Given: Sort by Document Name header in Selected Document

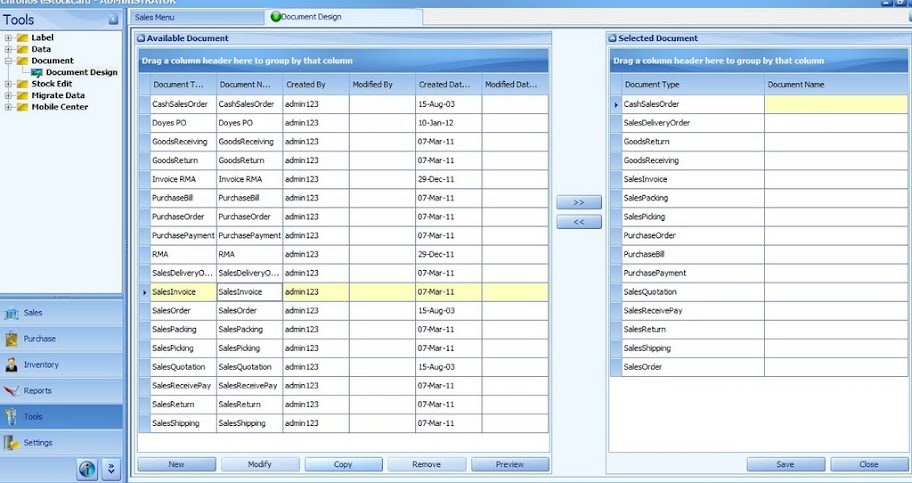Looking at the screenshot, I should tap(836, 84).
